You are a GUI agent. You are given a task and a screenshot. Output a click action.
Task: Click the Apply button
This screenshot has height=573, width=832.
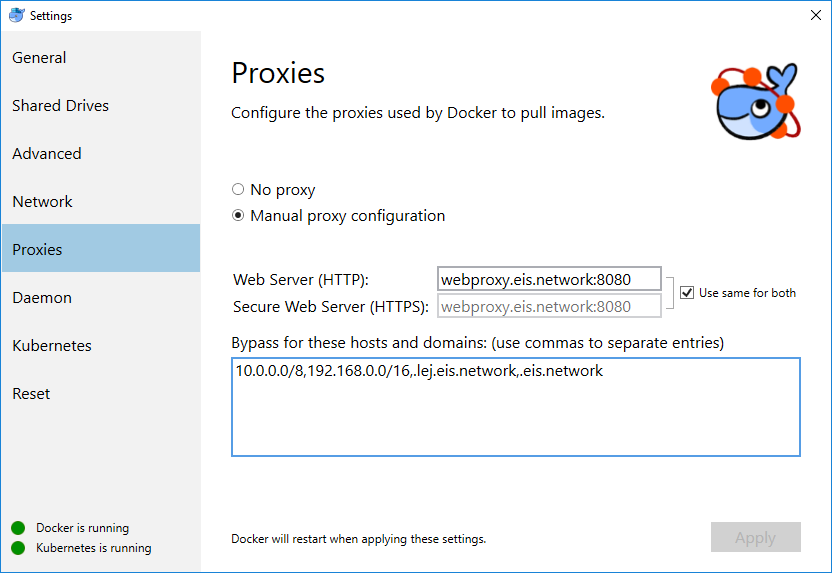755,538
